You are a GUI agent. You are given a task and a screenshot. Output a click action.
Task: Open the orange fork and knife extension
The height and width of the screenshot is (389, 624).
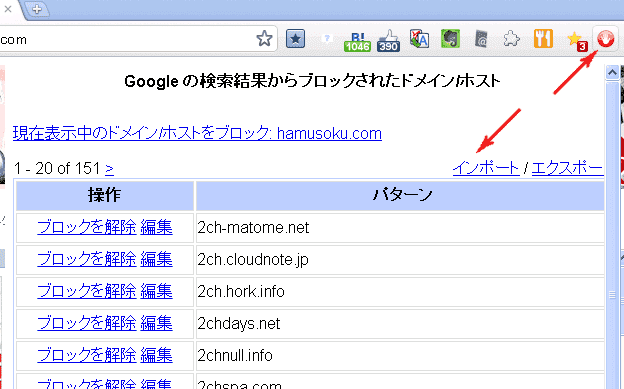(x=543, y=39)
